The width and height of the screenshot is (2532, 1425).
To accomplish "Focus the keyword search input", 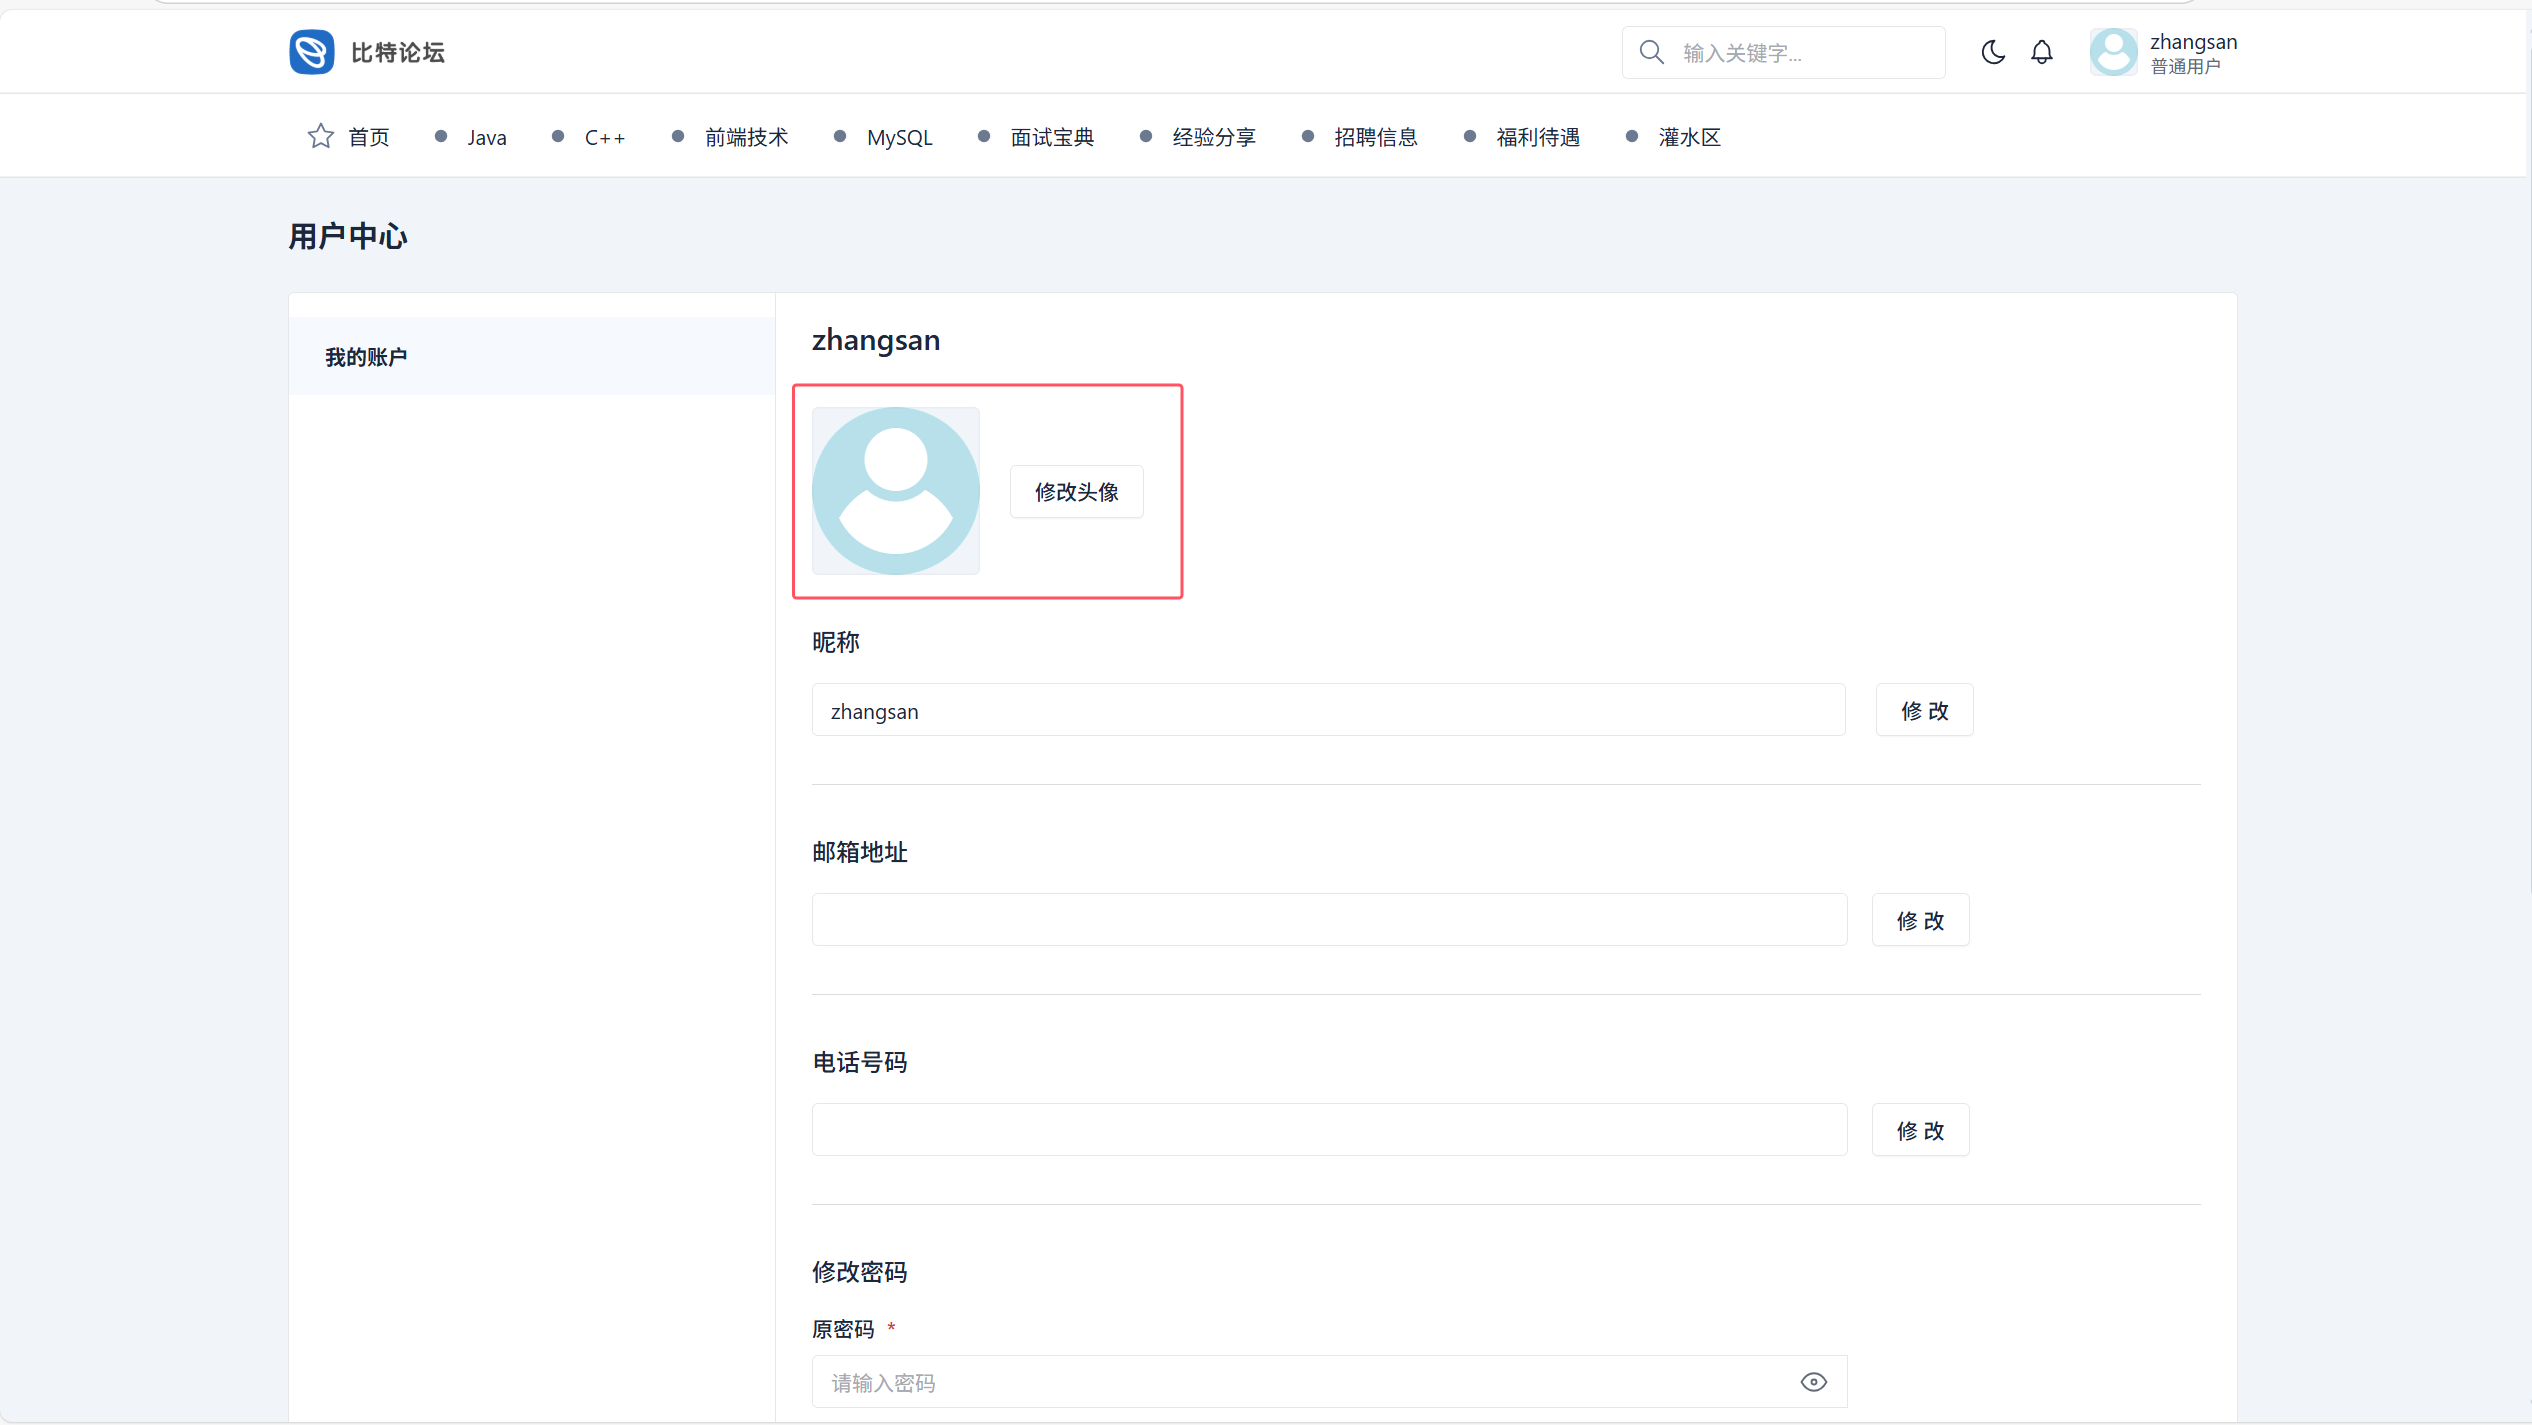I will 1800,53.
